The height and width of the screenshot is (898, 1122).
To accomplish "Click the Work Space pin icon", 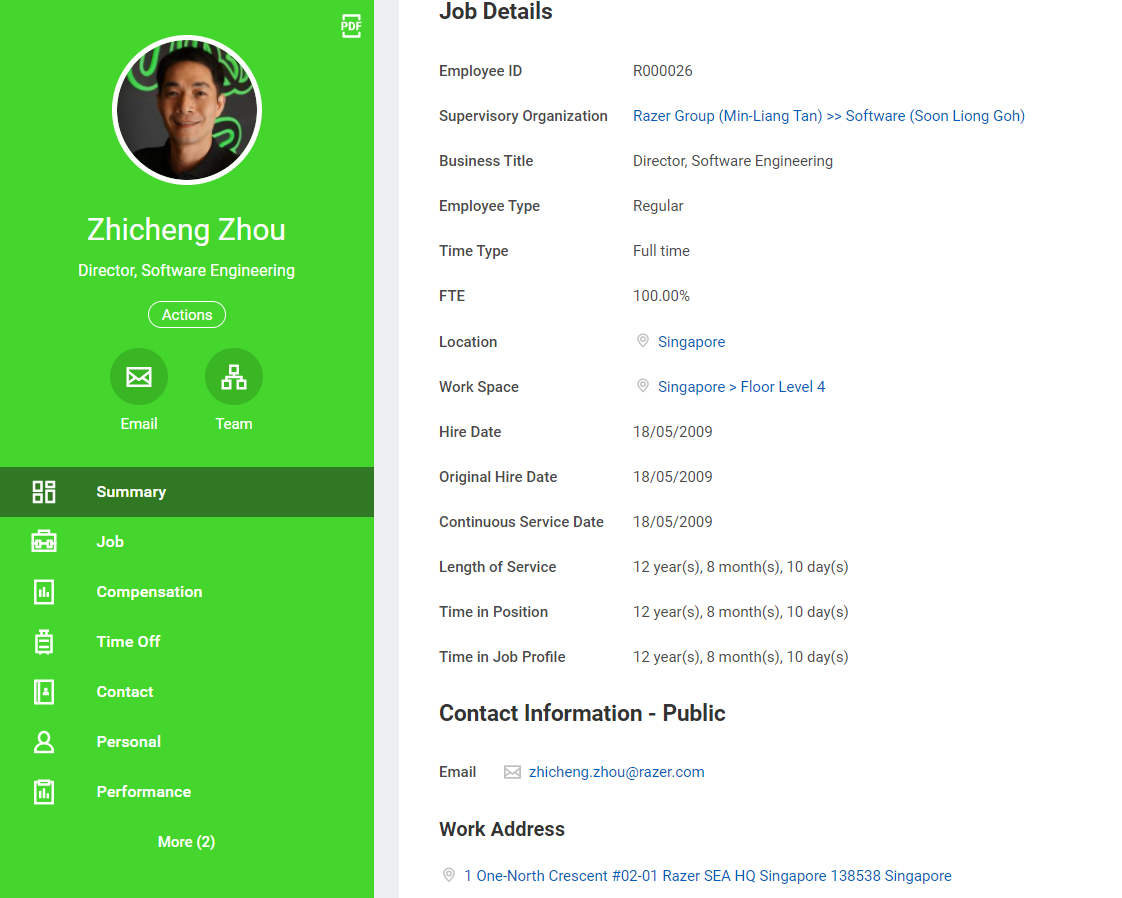I will pyautogui.click(x=643, y=386).
